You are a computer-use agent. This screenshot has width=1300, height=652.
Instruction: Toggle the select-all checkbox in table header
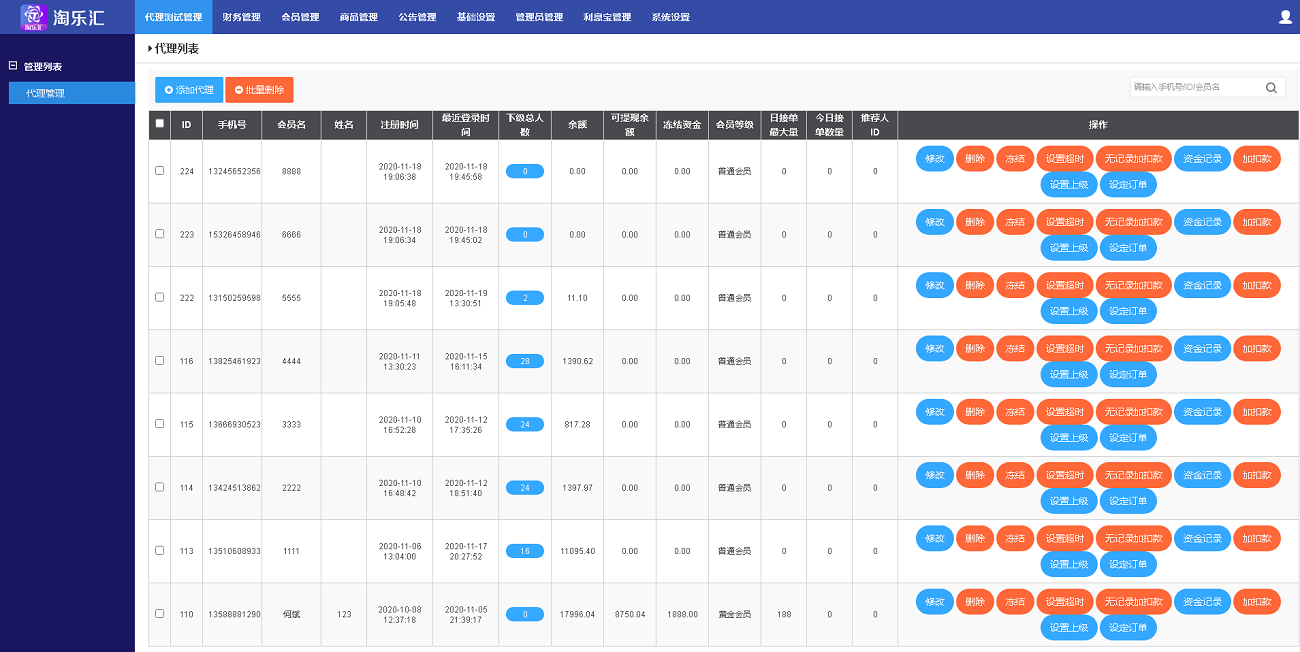[159, 122]
